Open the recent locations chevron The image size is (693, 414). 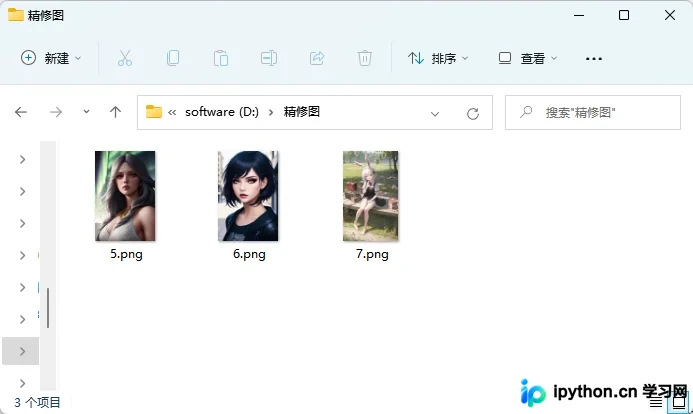tap(87, 112)
